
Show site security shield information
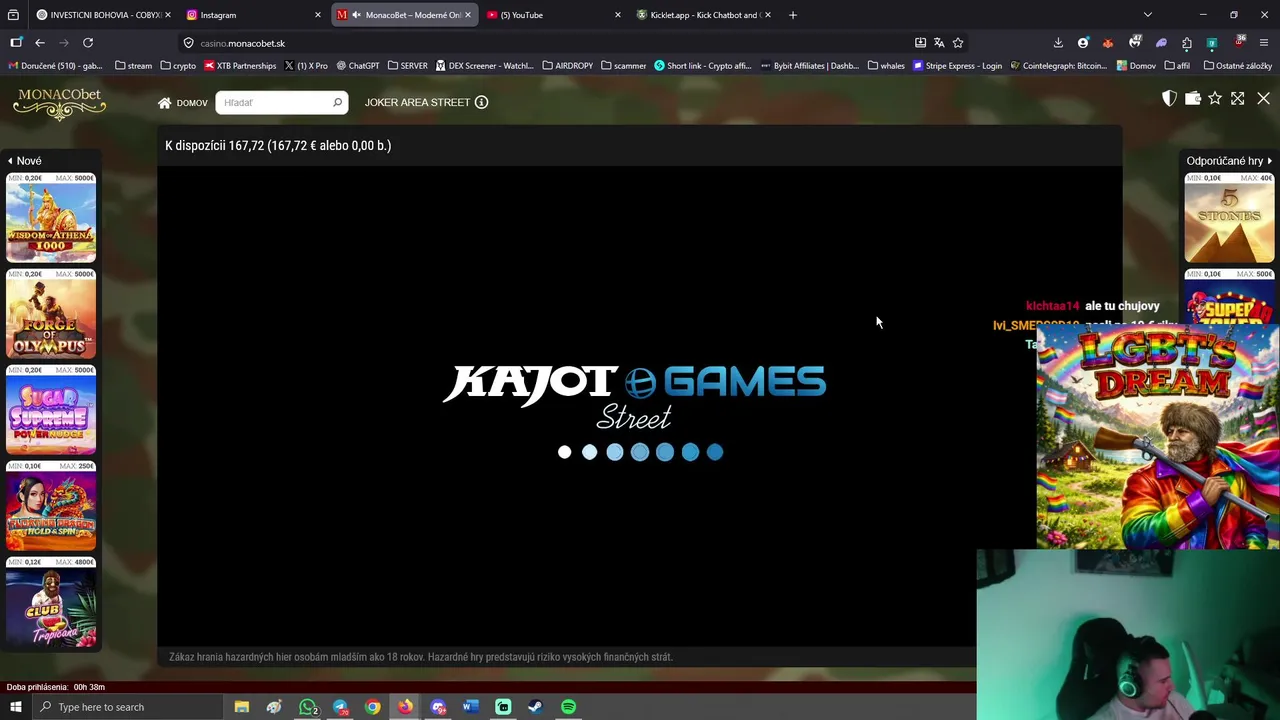[188, 43]
